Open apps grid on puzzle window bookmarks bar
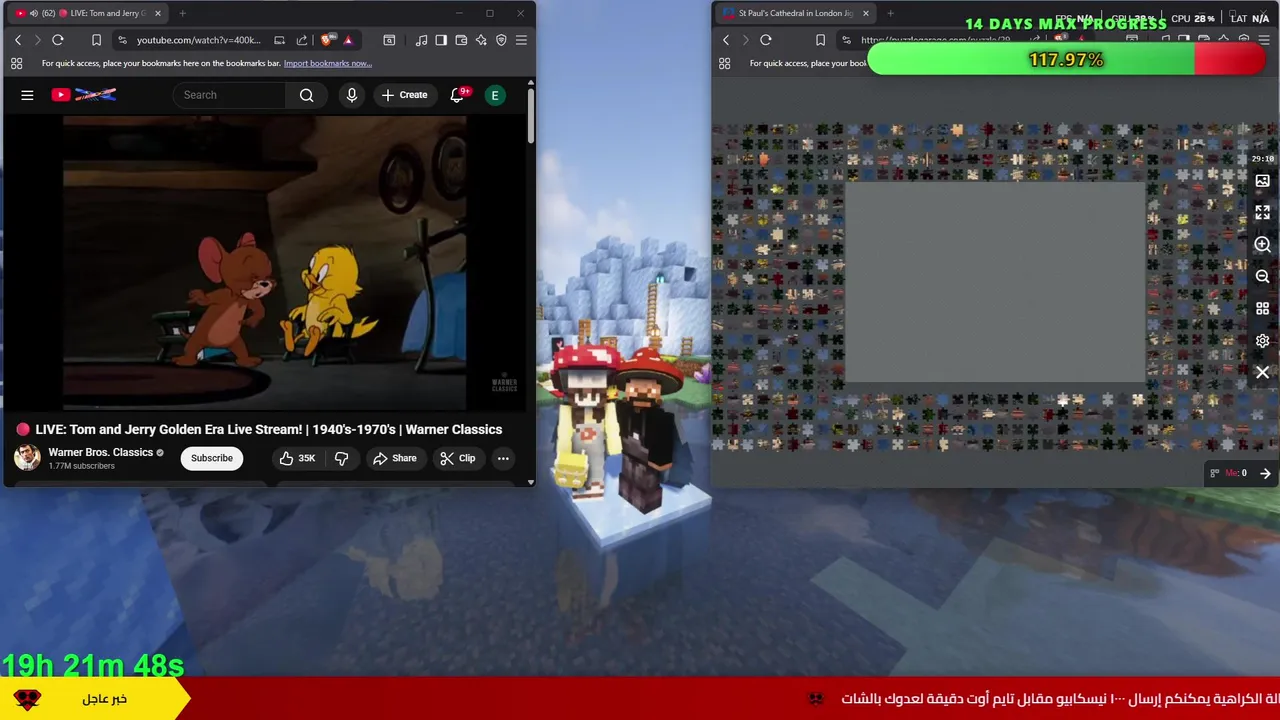 [725, 63]
